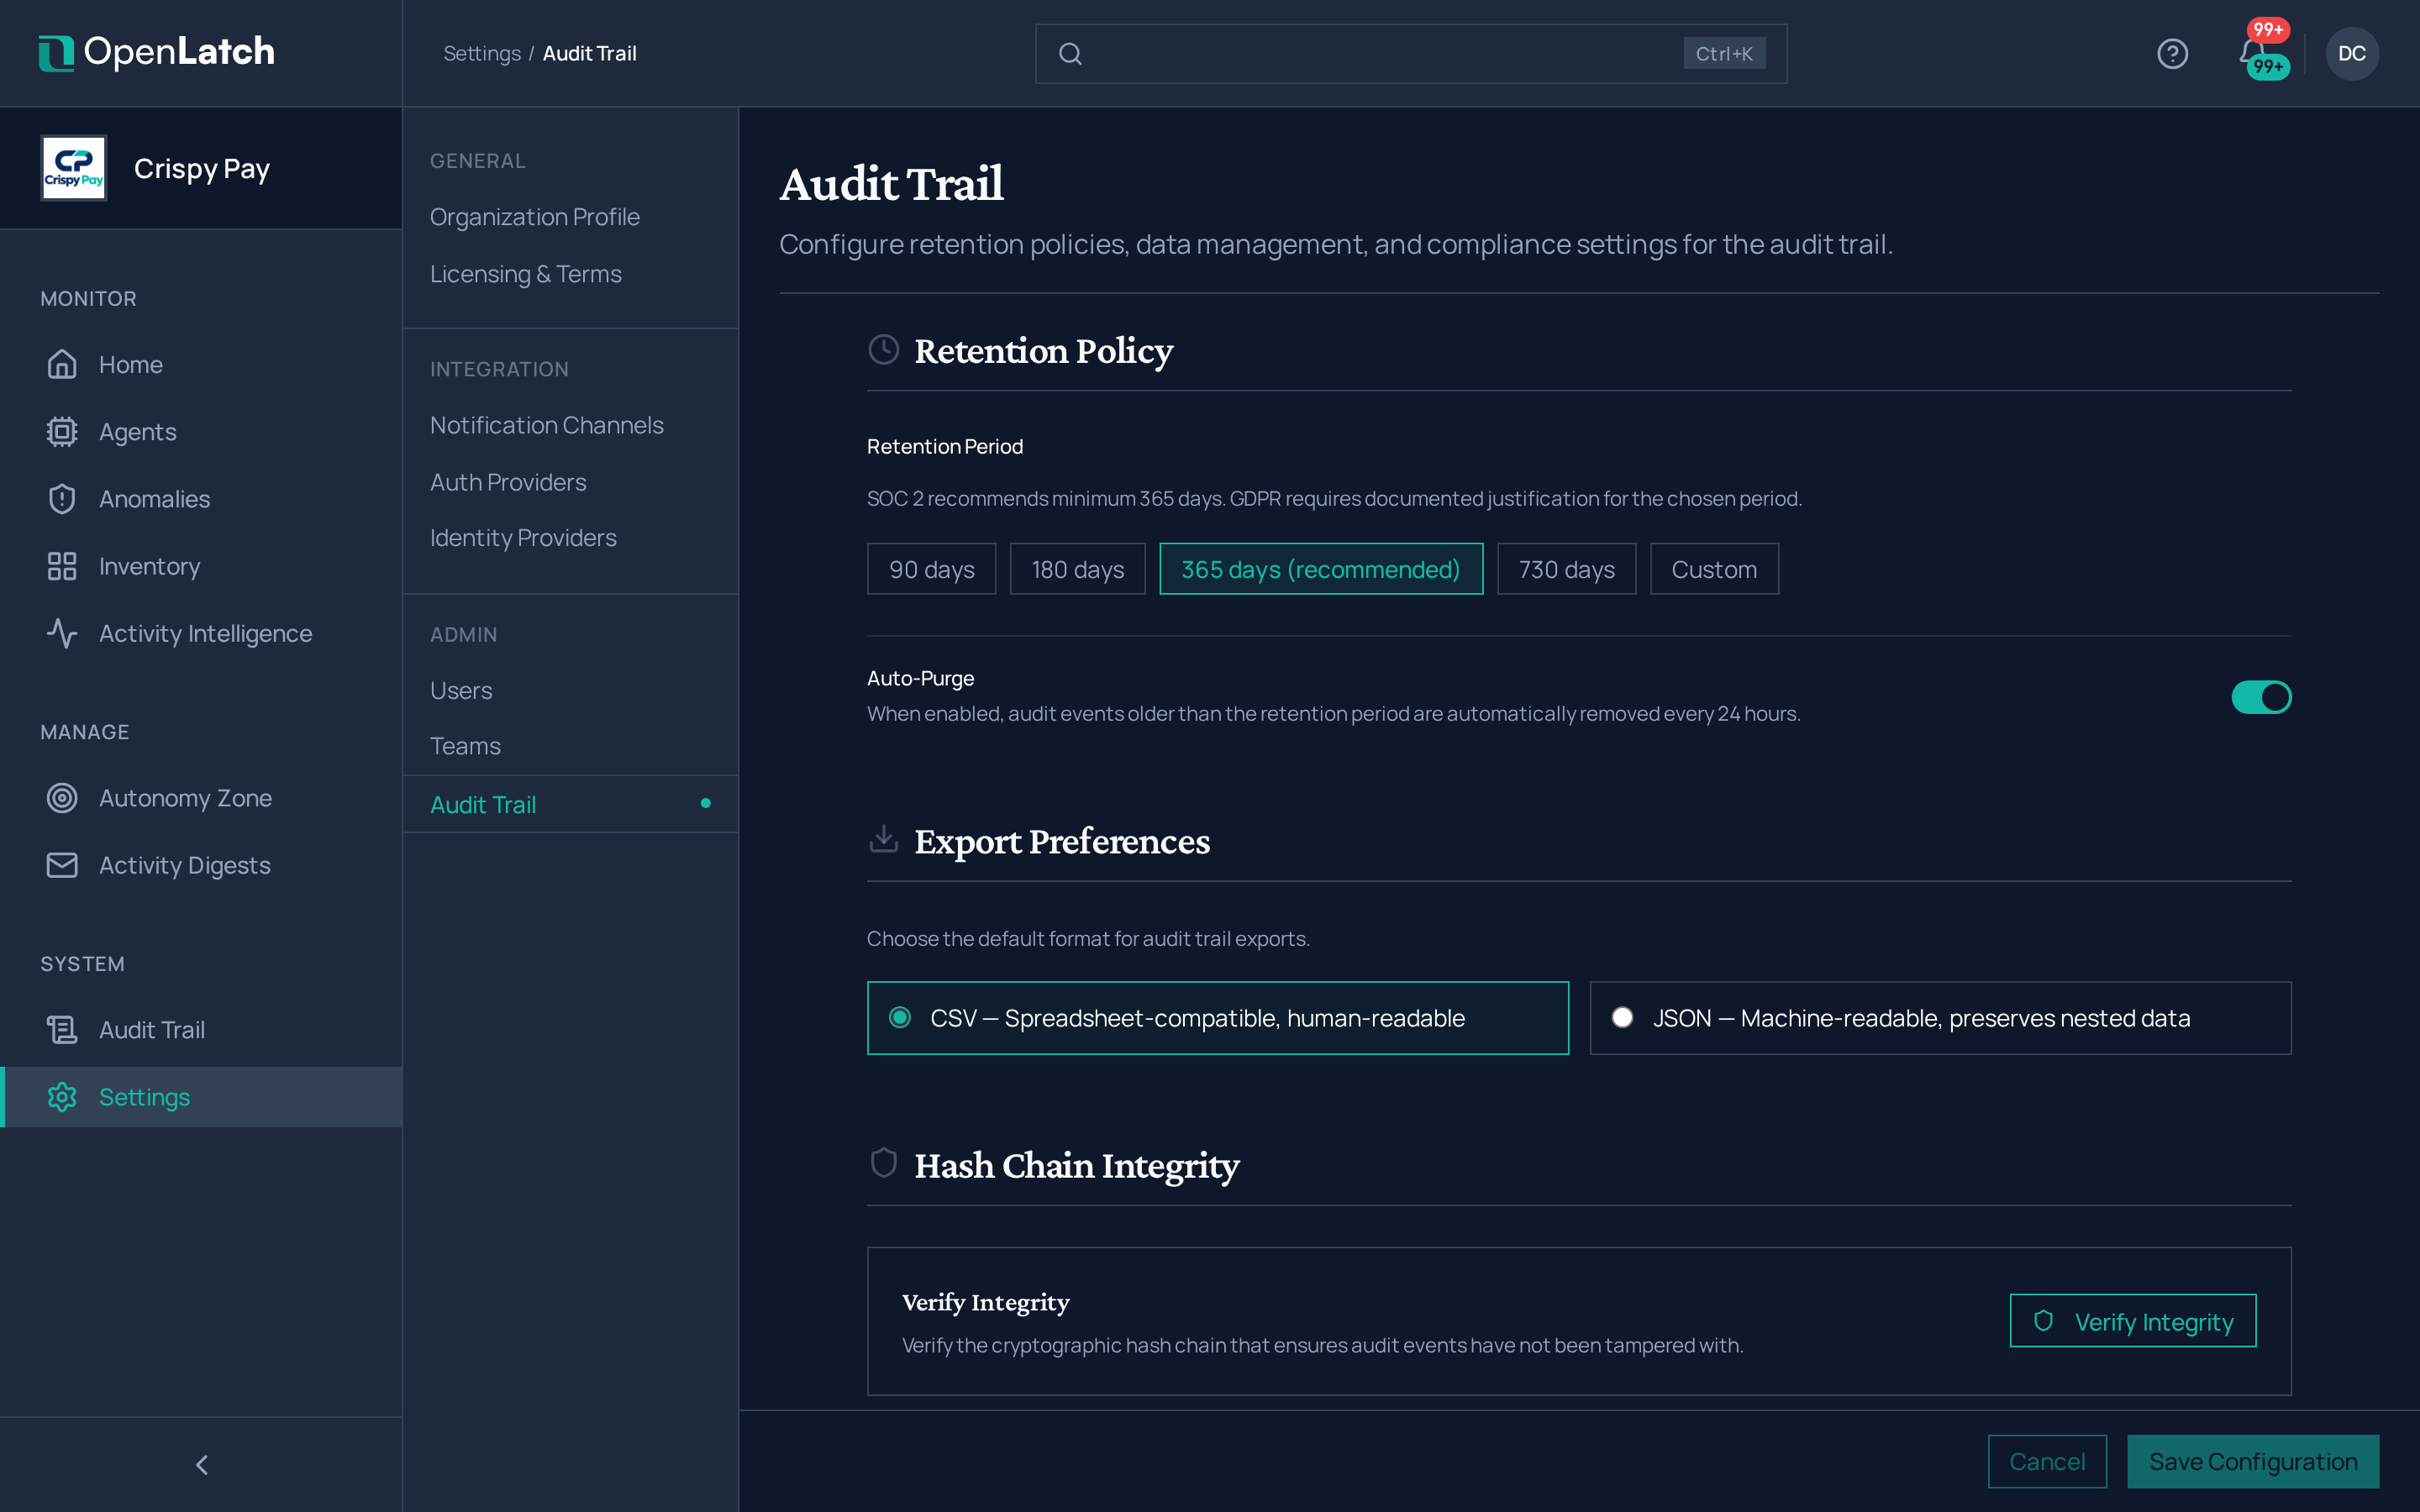Image resolution: width=2420 pixels, height=1512 pixels.
Task: Click the Crispy Pay organization logo
Action: point(74,168)
